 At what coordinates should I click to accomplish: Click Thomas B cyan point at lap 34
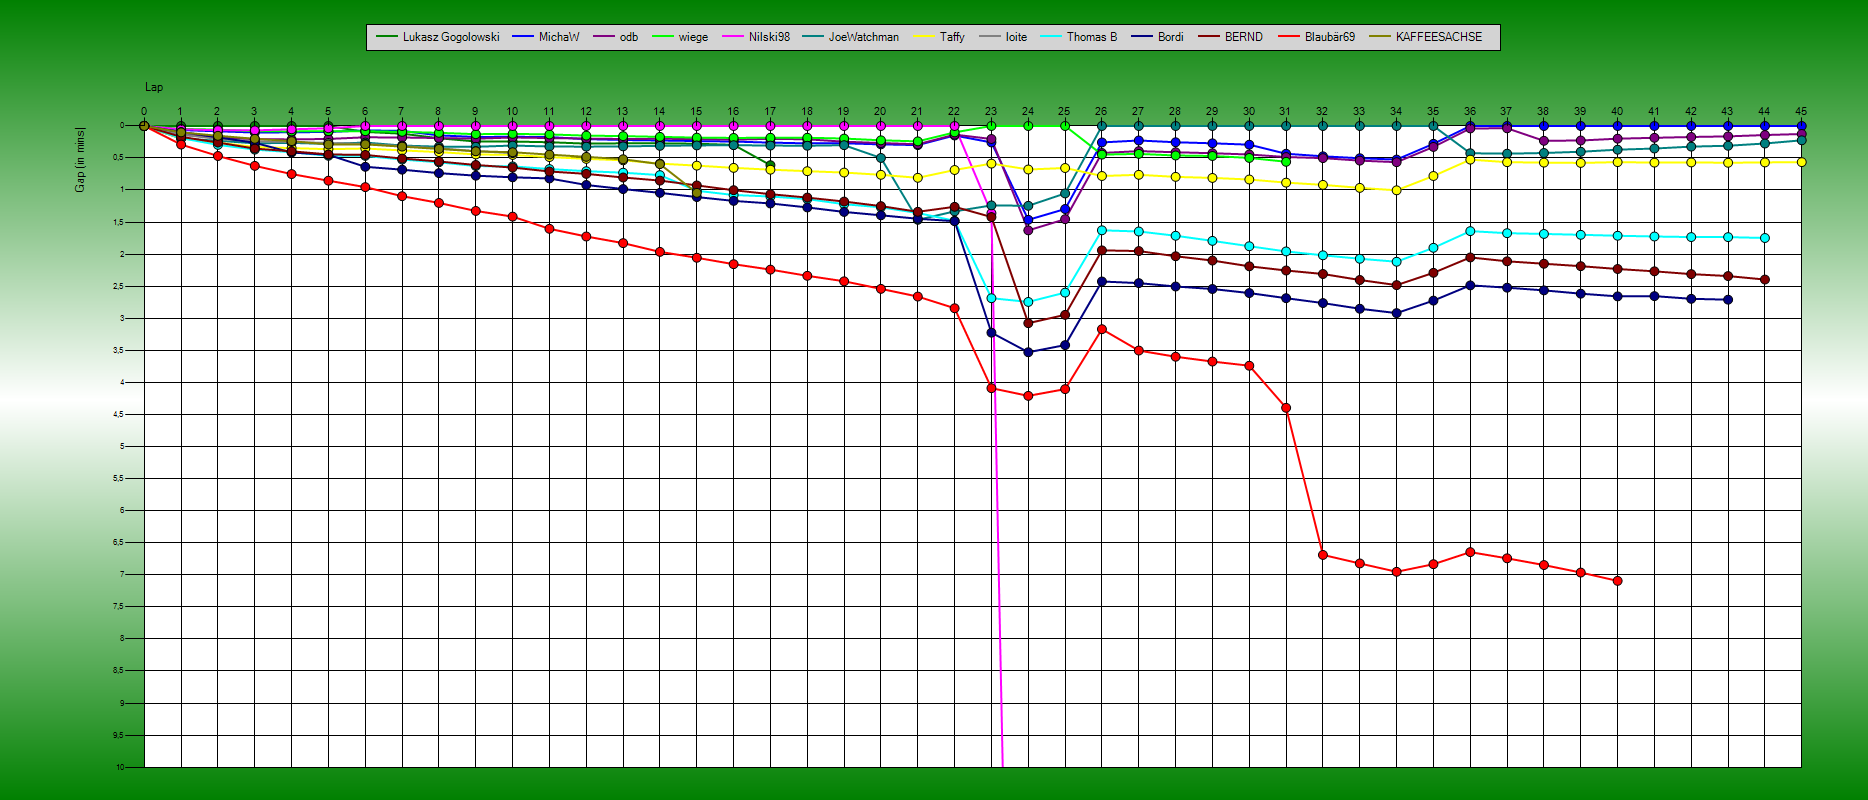(1397, 262)
